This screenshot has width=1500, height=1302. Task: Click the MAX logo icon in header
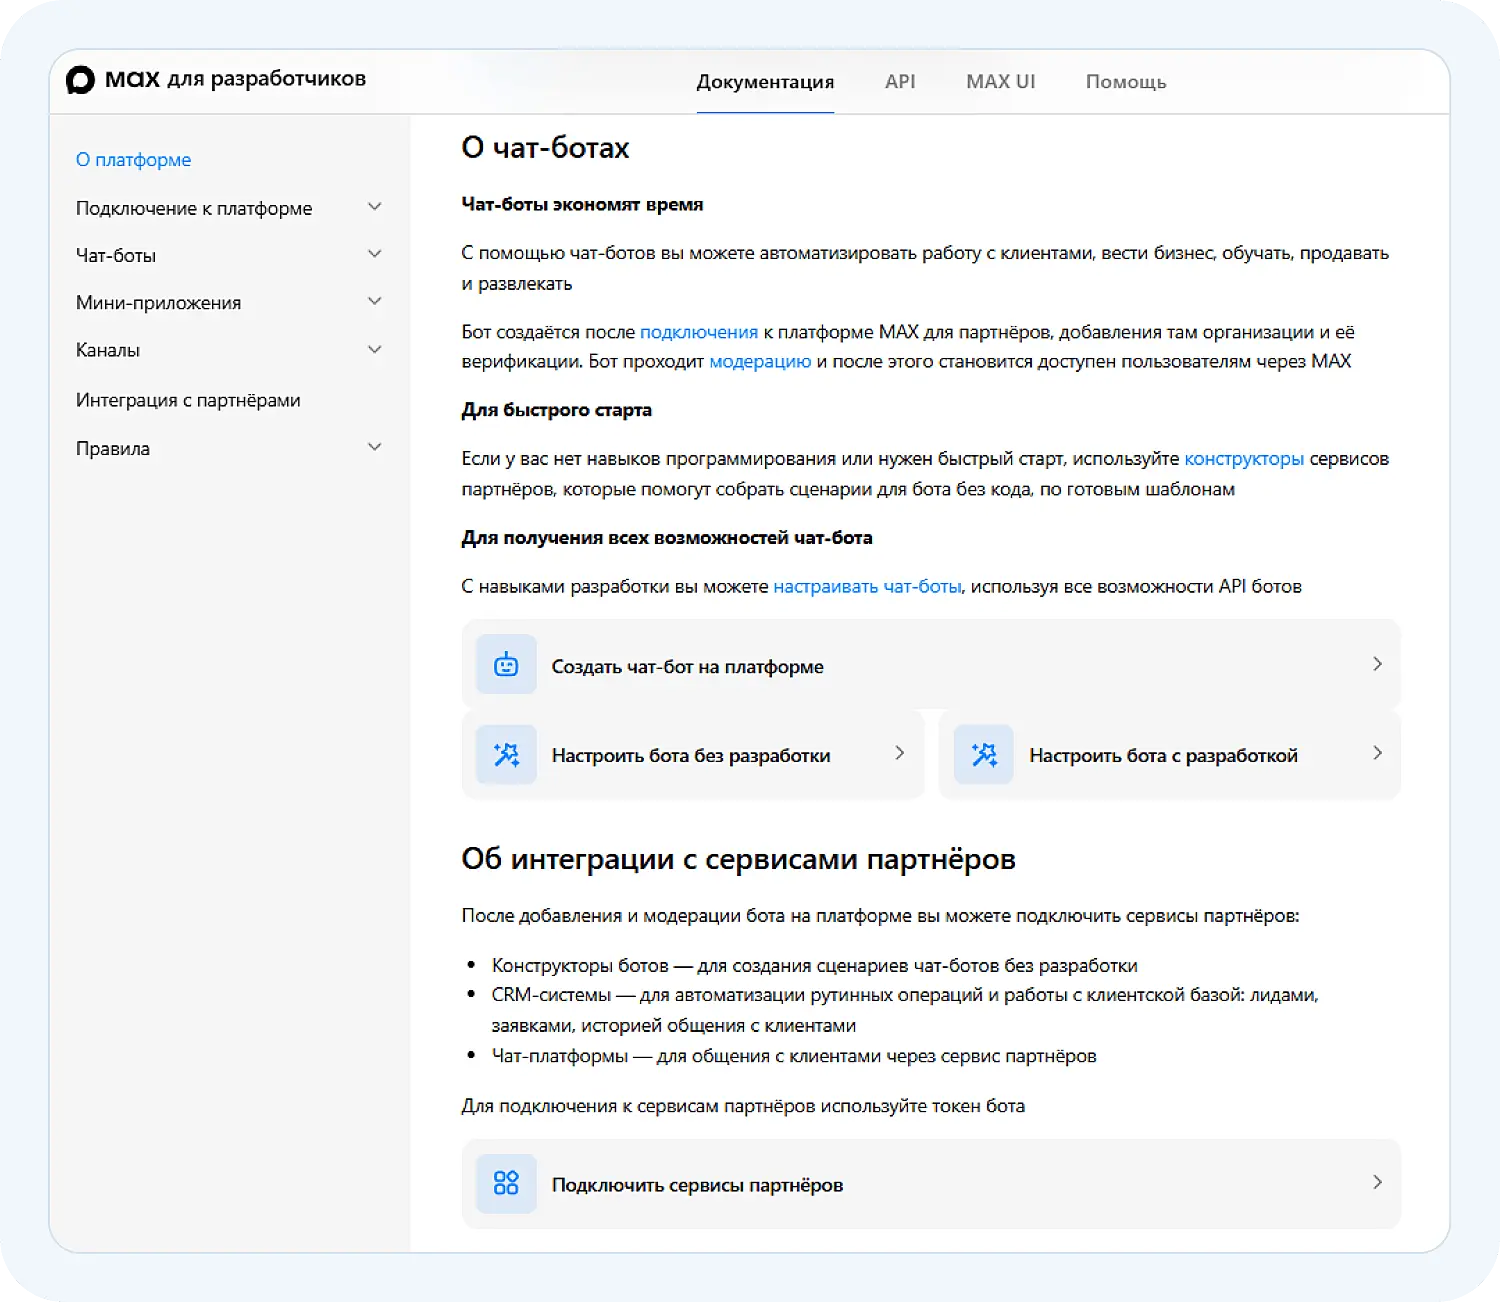tap(80, 80)
